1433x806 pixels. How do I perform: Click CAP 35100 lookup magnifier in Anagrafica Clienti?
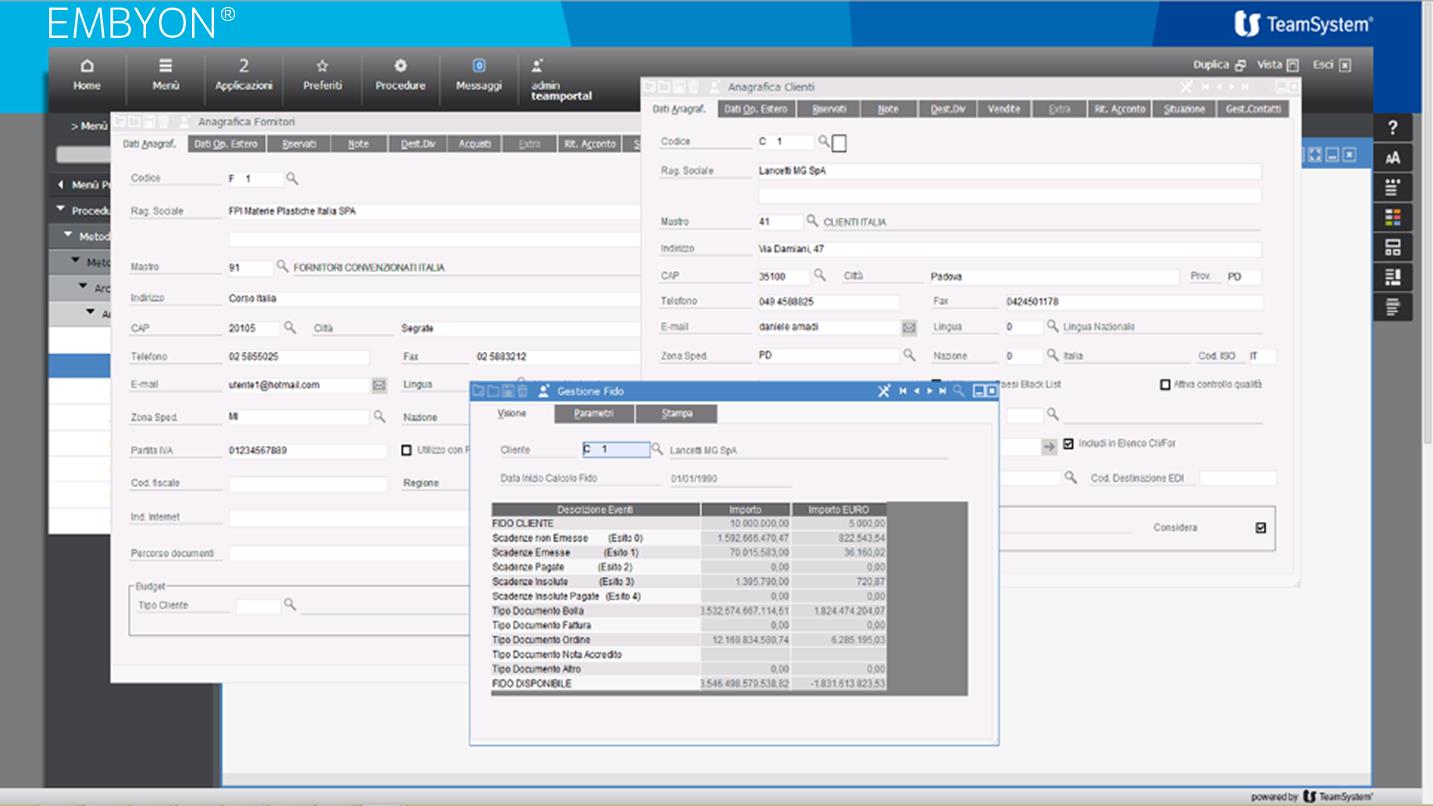(819, 275)
